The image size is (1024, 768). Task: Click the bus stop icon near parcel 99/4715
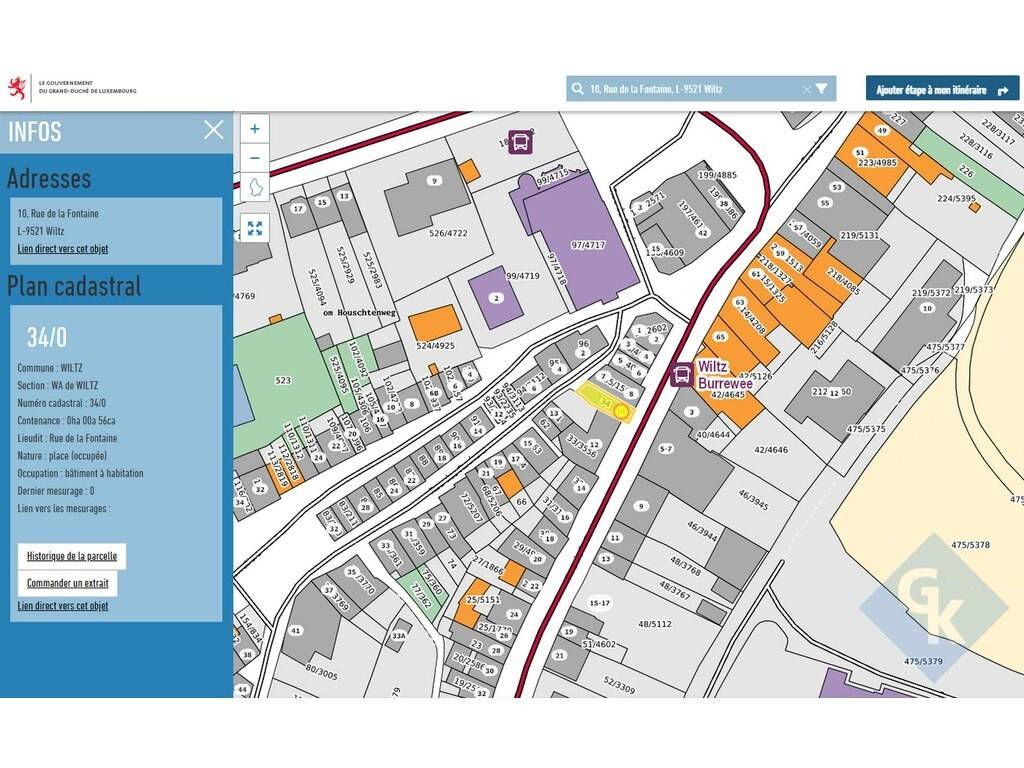pyautogui.click(x=520, y=142)
